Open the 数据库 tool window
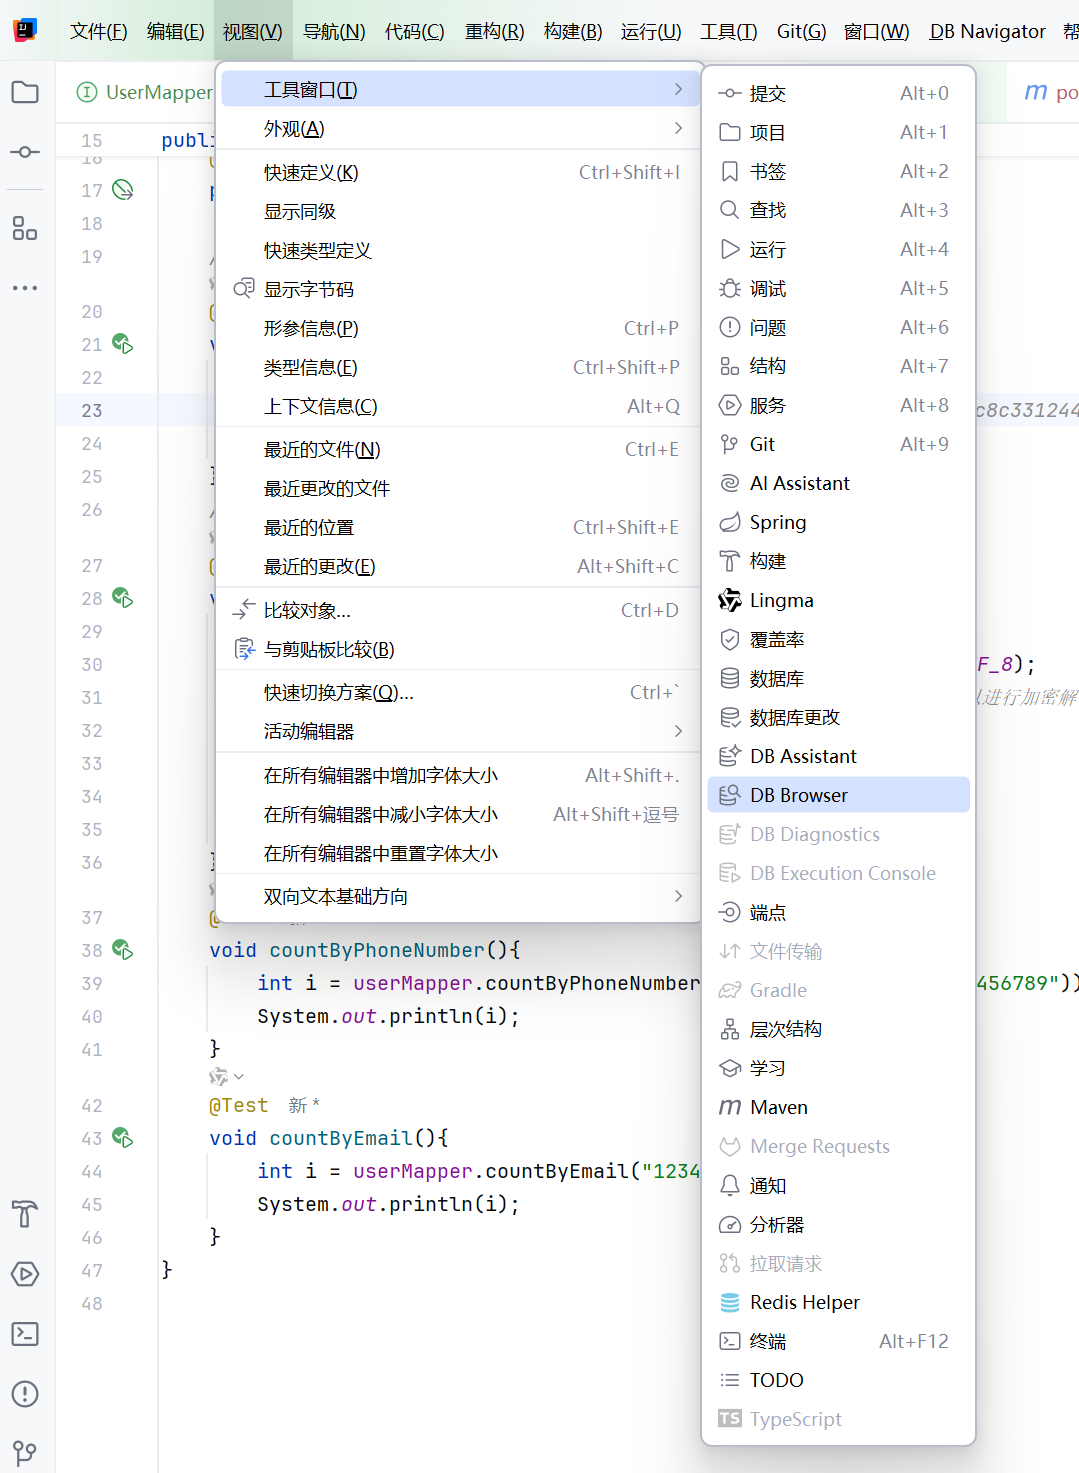This screenshot has height=1473, width=1079. pyautogui.click(x=838, y=678)
